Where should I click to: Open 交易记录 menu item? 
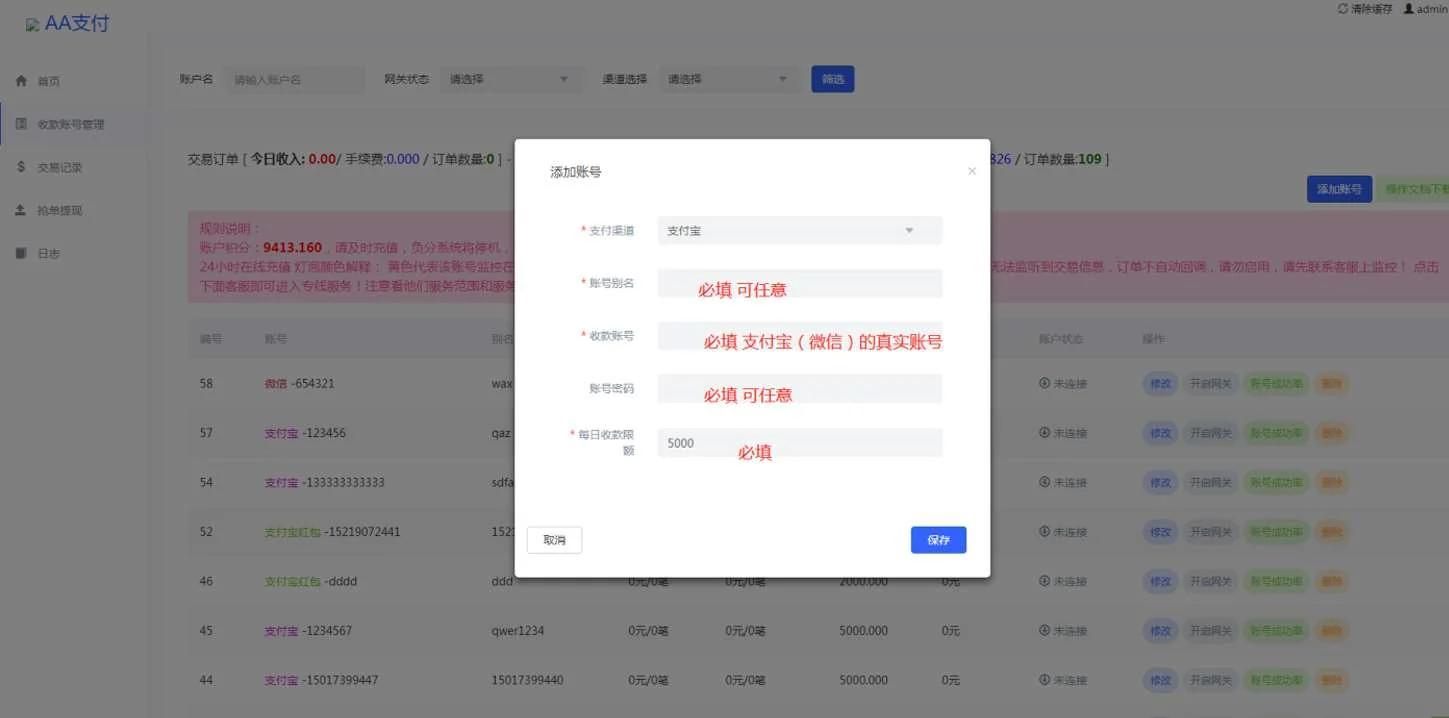pyautogui.click(x=60, y=168)
